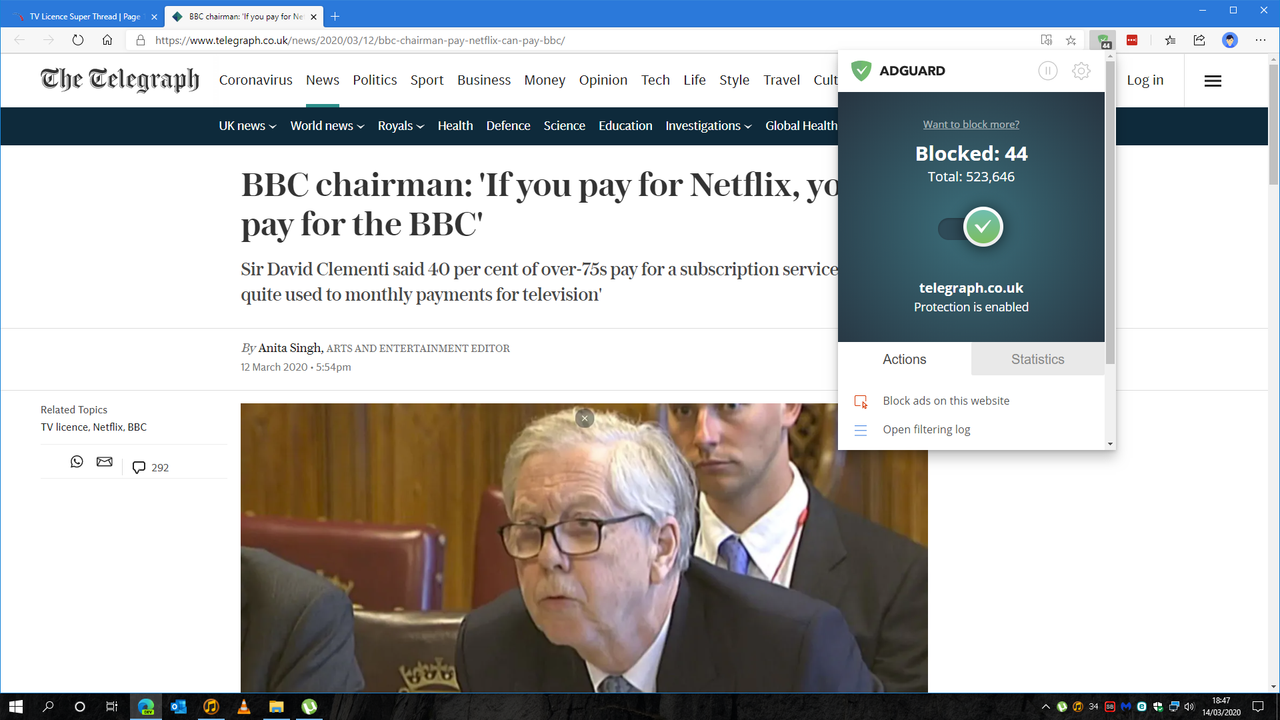Screen dimensions: 1280x720
Task: Open the Opinion section
Action: [603, 80]
